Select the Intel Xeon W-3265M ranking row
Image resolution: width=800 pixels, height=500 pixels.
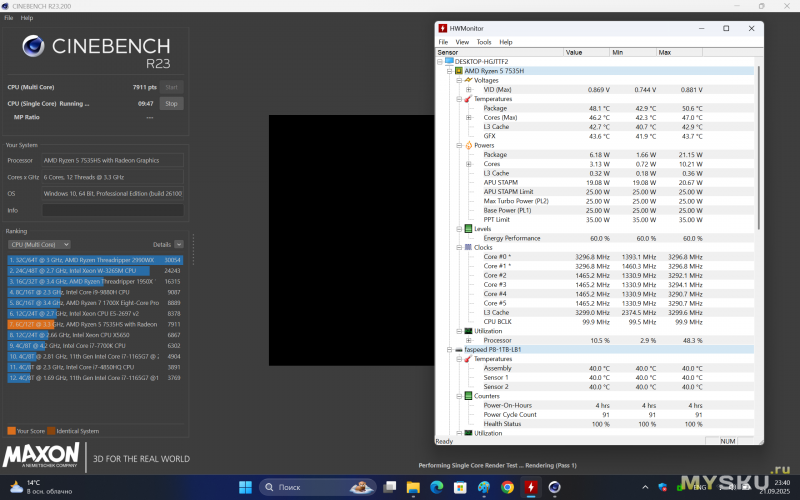tap(95, 271)
